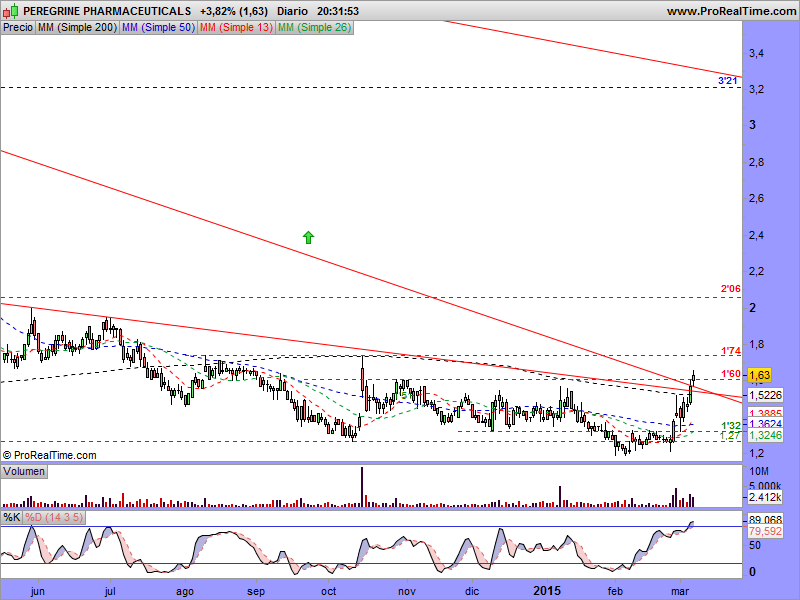Viewport: 800px width, 600px height.
Task: Click the candlestick chart icon beside the title
Action: pyautogui.click(x=11, y=11)
